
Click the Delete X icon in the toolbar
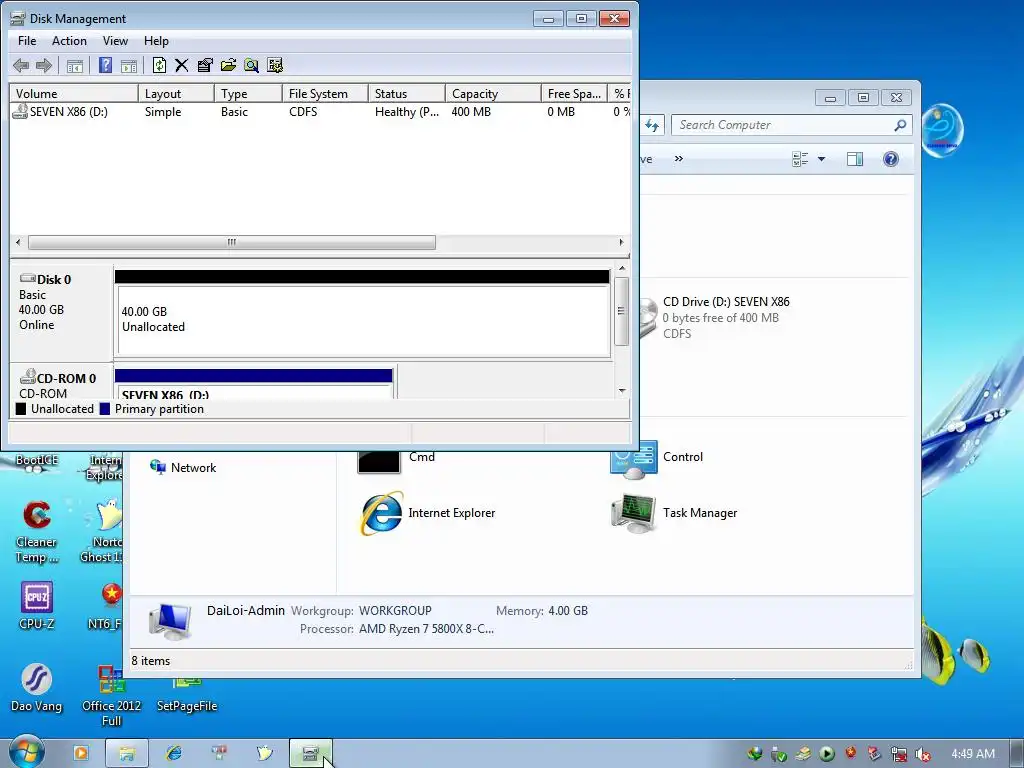tap(182, 65)
